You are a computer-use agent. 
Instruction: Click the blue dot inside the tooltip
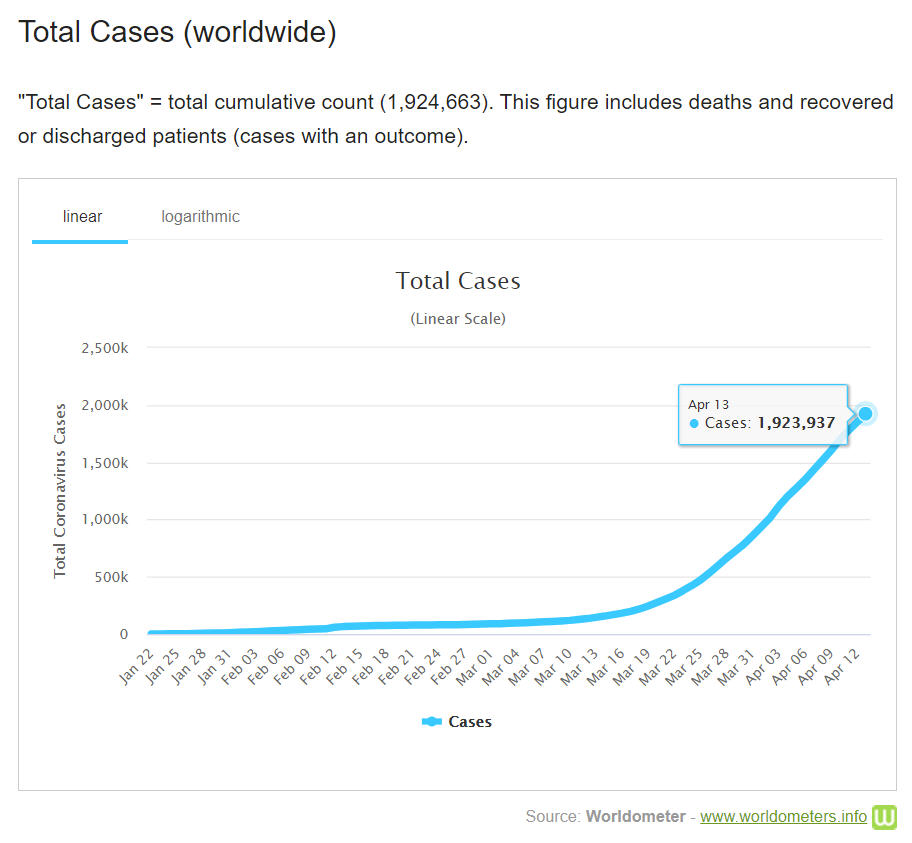694,424
